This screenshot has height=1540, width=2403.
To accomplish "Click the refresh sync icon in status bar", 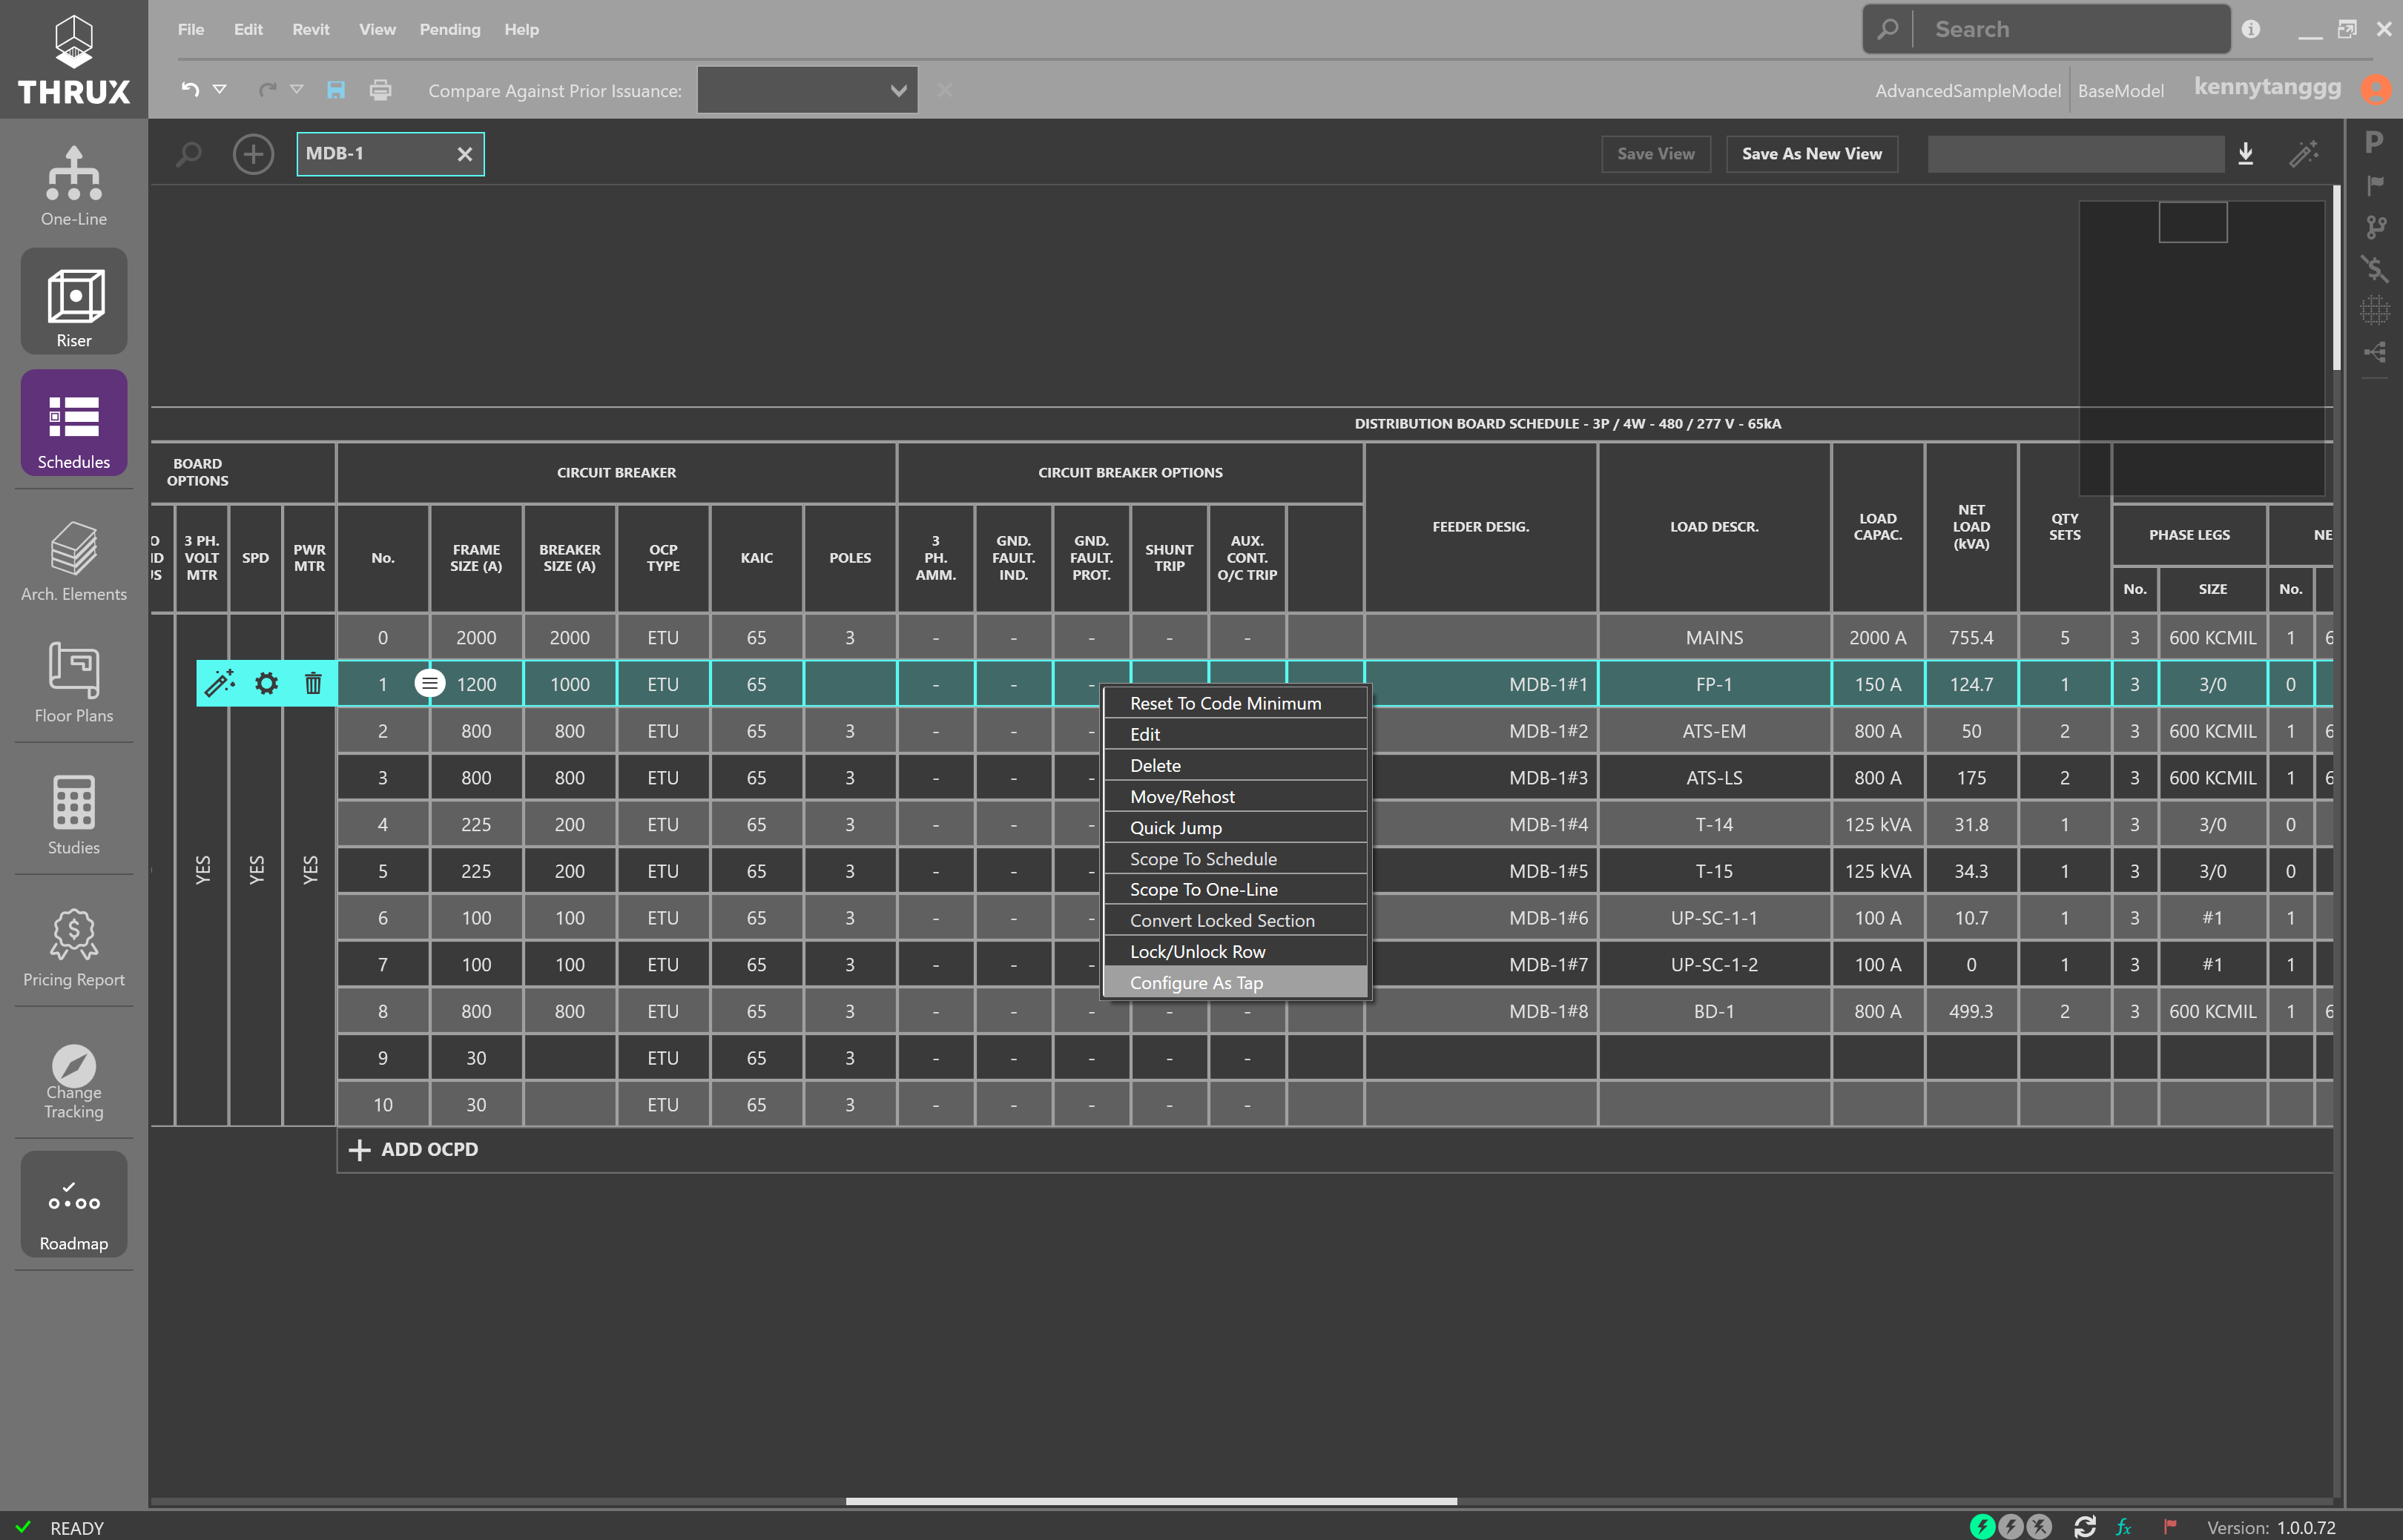I will point(2085,1527).
